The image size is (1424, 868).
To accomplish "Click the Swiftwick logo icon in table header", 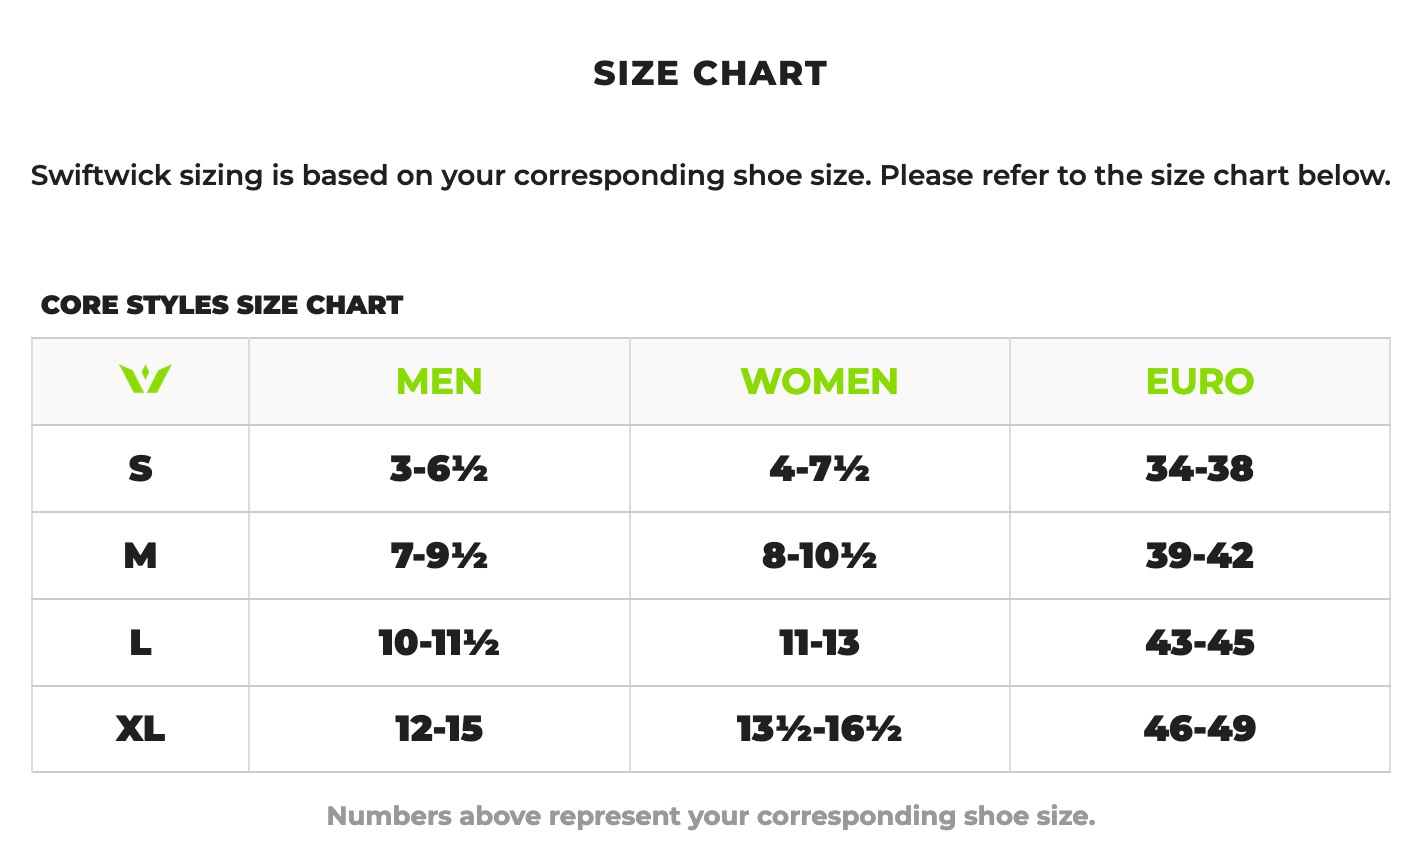I will coord(145,380).
